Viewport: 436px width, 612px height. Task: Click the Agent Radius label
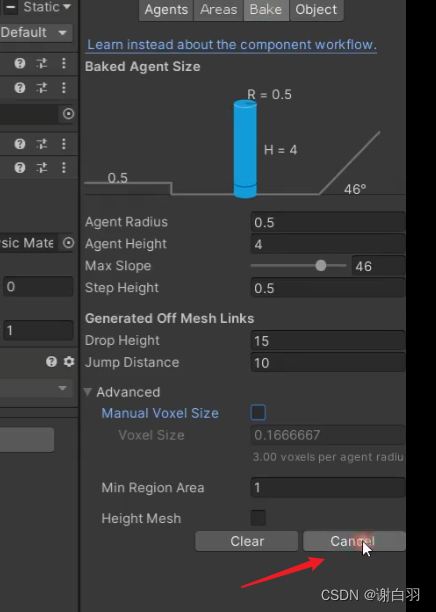pos(126,222)
